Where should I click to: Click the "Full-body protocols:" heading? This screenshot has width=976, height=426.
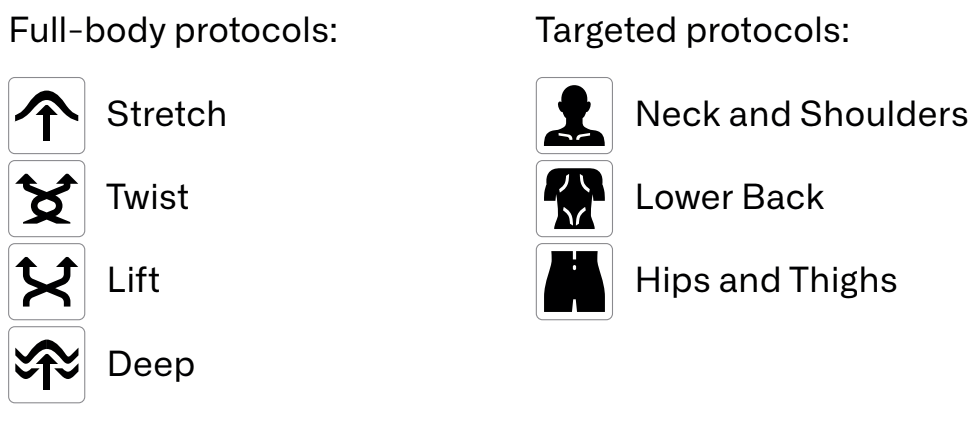coord(173,31)
